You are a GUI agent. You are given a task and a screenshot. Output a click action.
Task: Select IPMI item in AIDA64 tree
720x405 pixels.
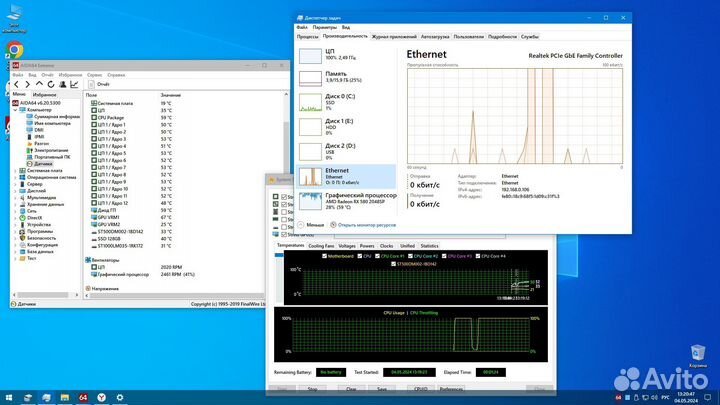click(36, 137)
